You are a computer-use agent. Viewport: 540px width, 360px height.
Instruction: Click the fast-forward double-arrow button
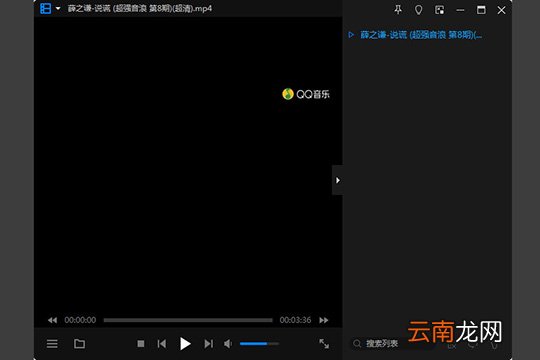(x=324, y=320)
